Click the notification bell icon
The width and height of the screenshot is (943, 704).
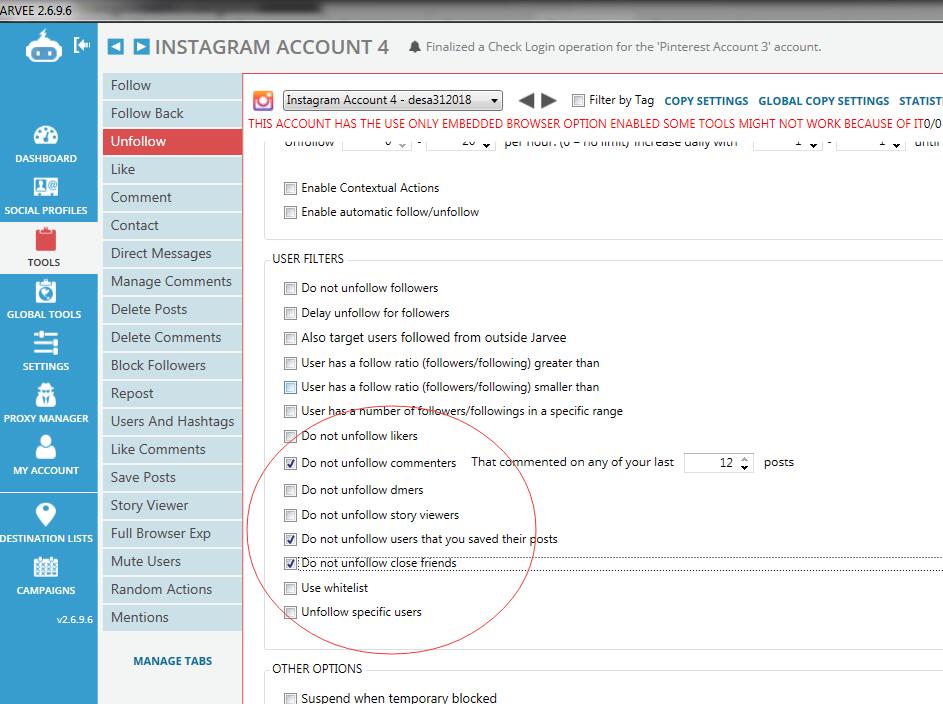tap(414, 46)
